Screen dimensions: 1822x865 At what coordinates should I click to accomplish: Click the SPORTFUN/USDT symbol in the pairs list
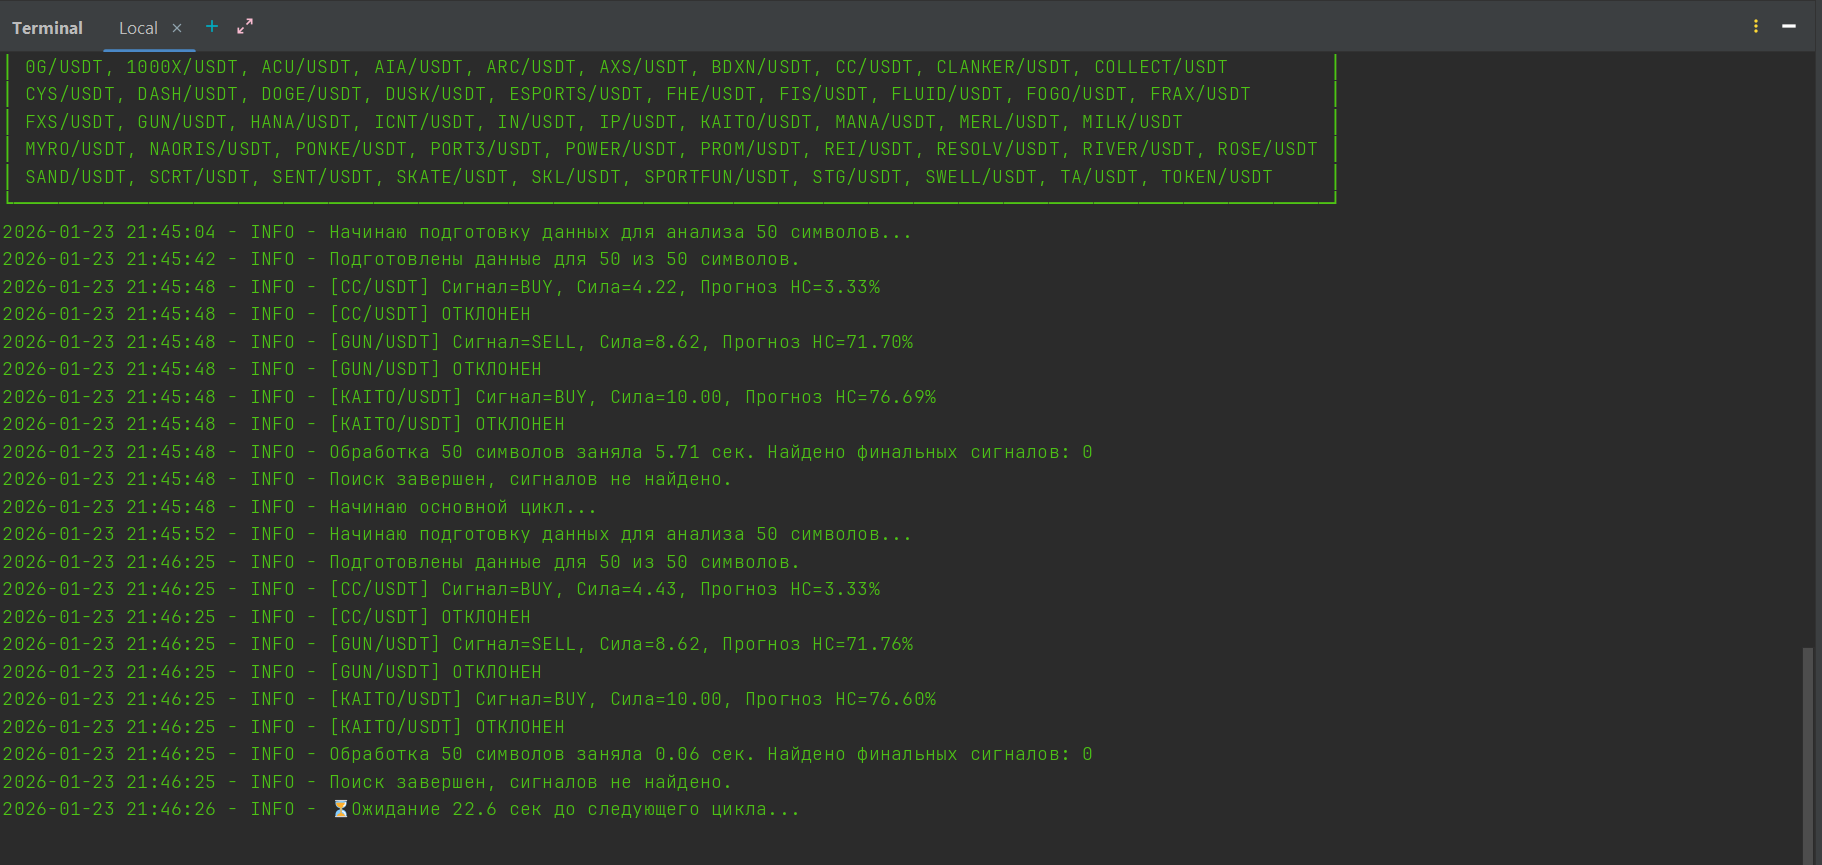pyautogui.click(x=716, y=177)
